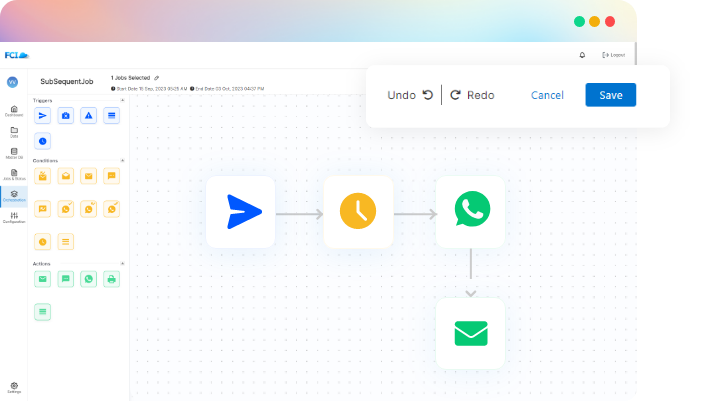Collapse the Triggers section

pos(122,101)
